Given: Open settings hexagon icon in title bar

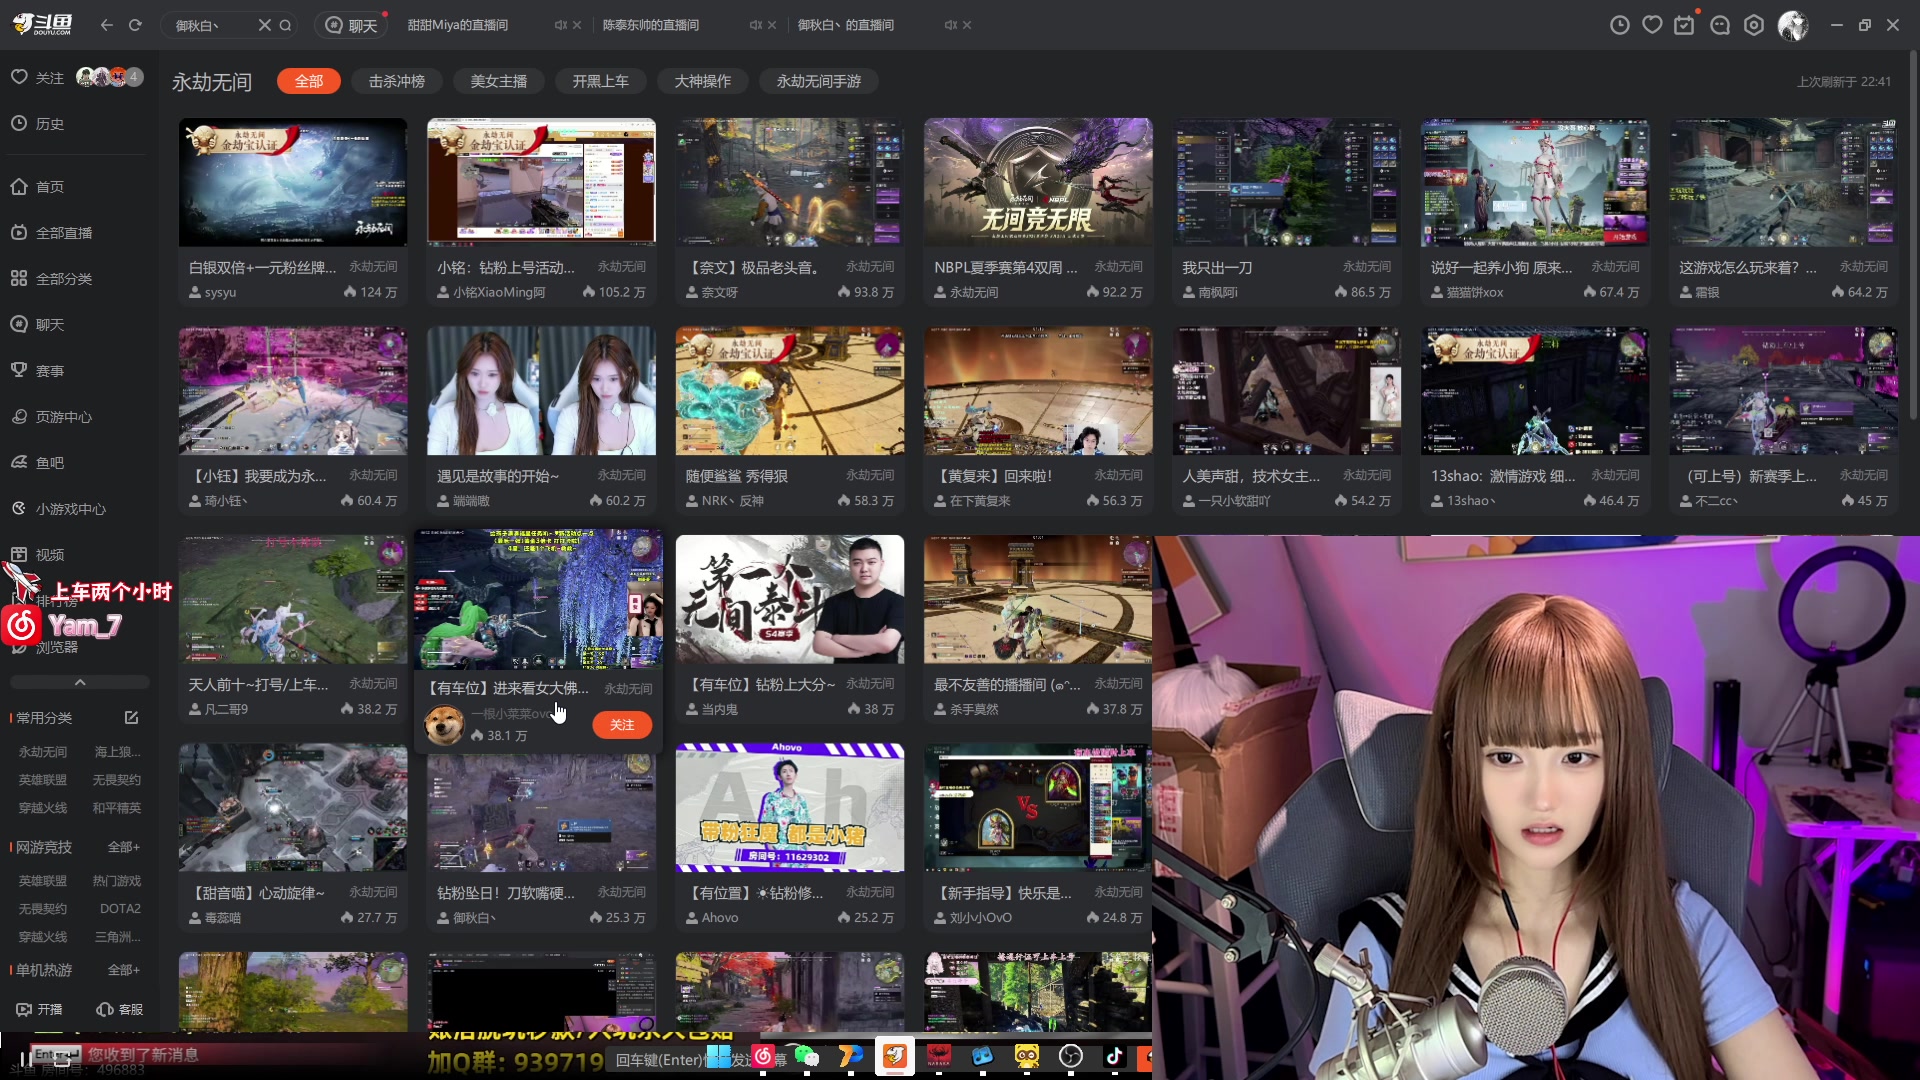Looking at the screenshot, I should coord(1754,25).
